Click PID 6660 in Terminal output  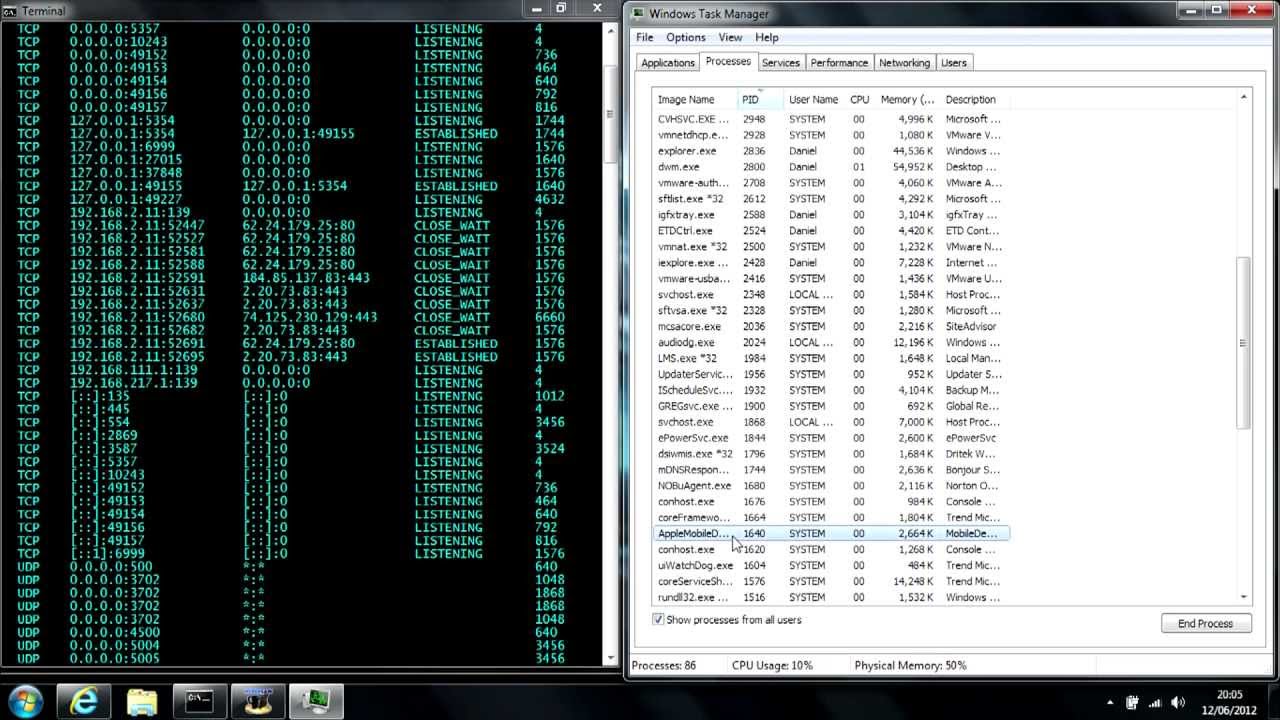[550, 317]
